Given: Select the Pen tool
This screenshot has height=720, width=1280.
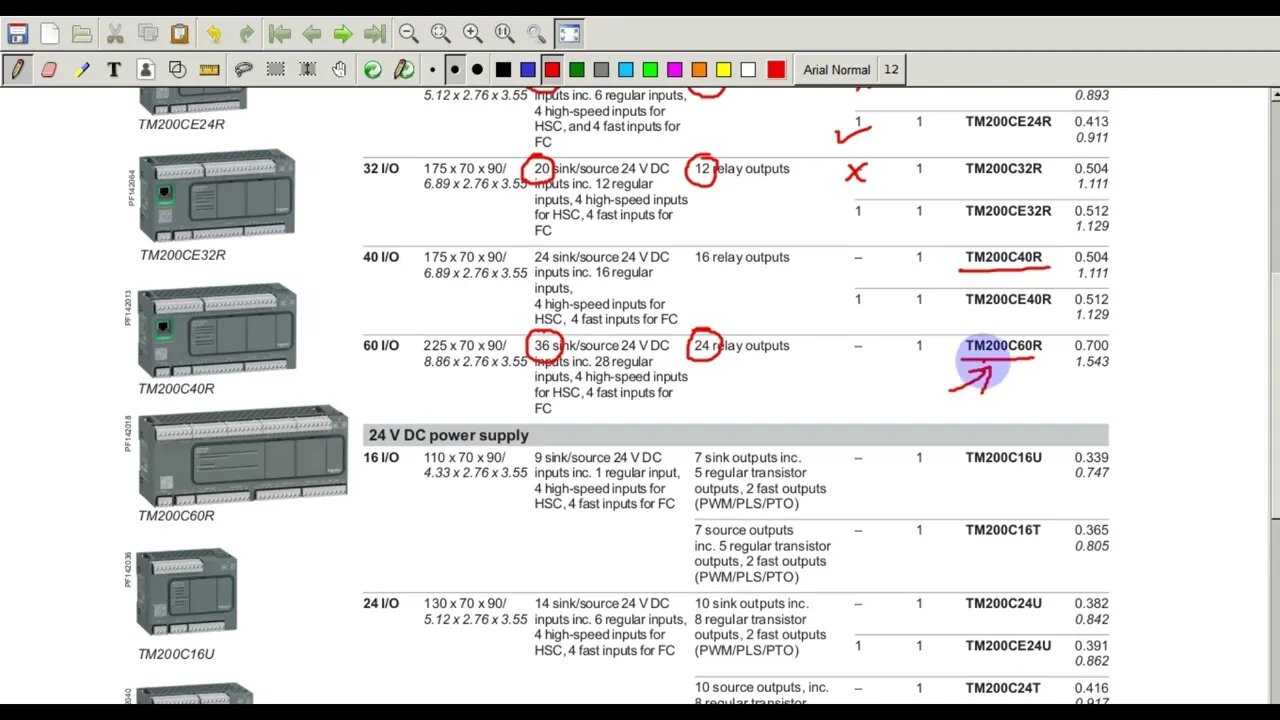Looking at the screenshot, I should [x=17, y=69].
